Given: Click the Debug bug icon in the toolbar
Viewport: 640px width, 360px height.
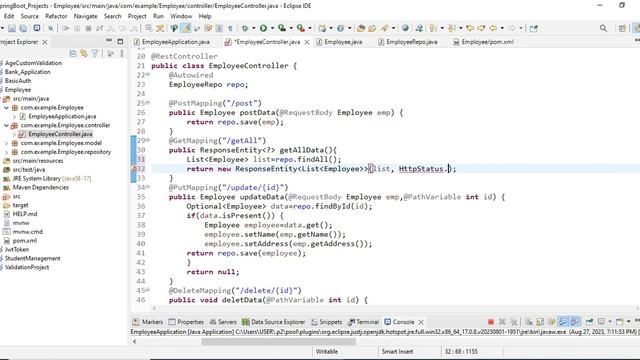Looking at the screenshot, I should [245, 28].
